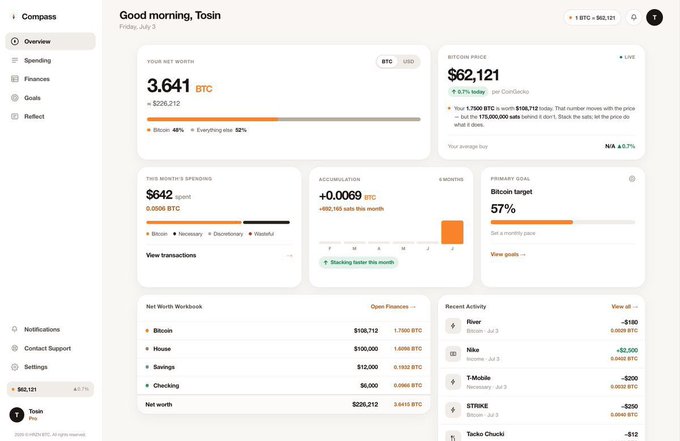Select the House row in workbook
The image size is (680, 441).
284,349
